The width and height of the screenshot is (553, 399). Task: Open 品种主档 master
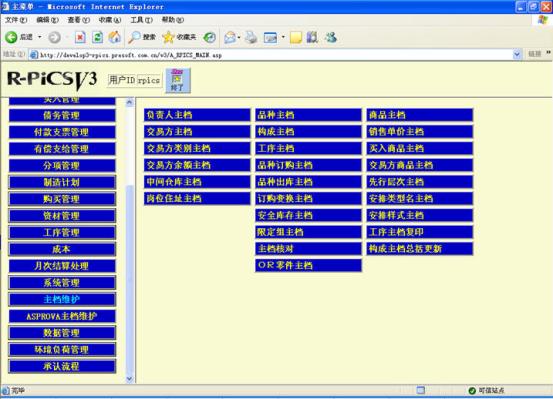coord(309,115)
